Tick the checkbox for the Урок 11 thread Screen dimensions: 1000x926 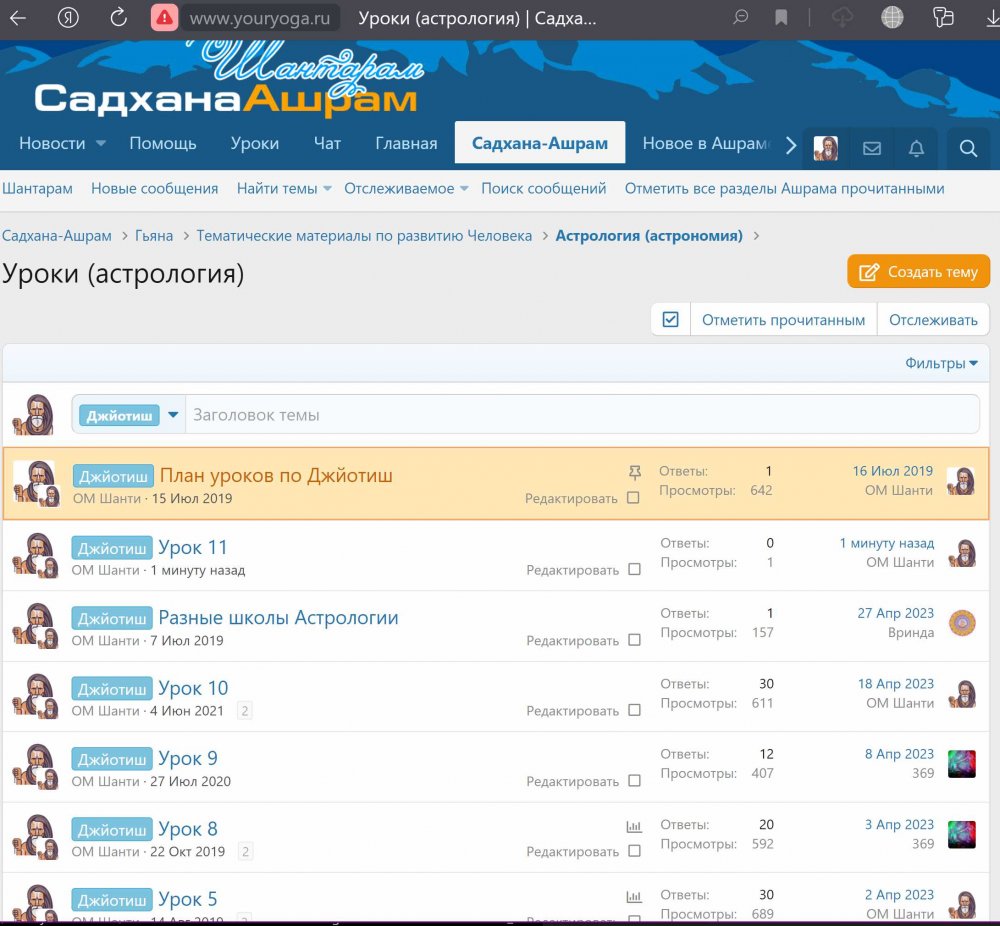click(634, 570)
